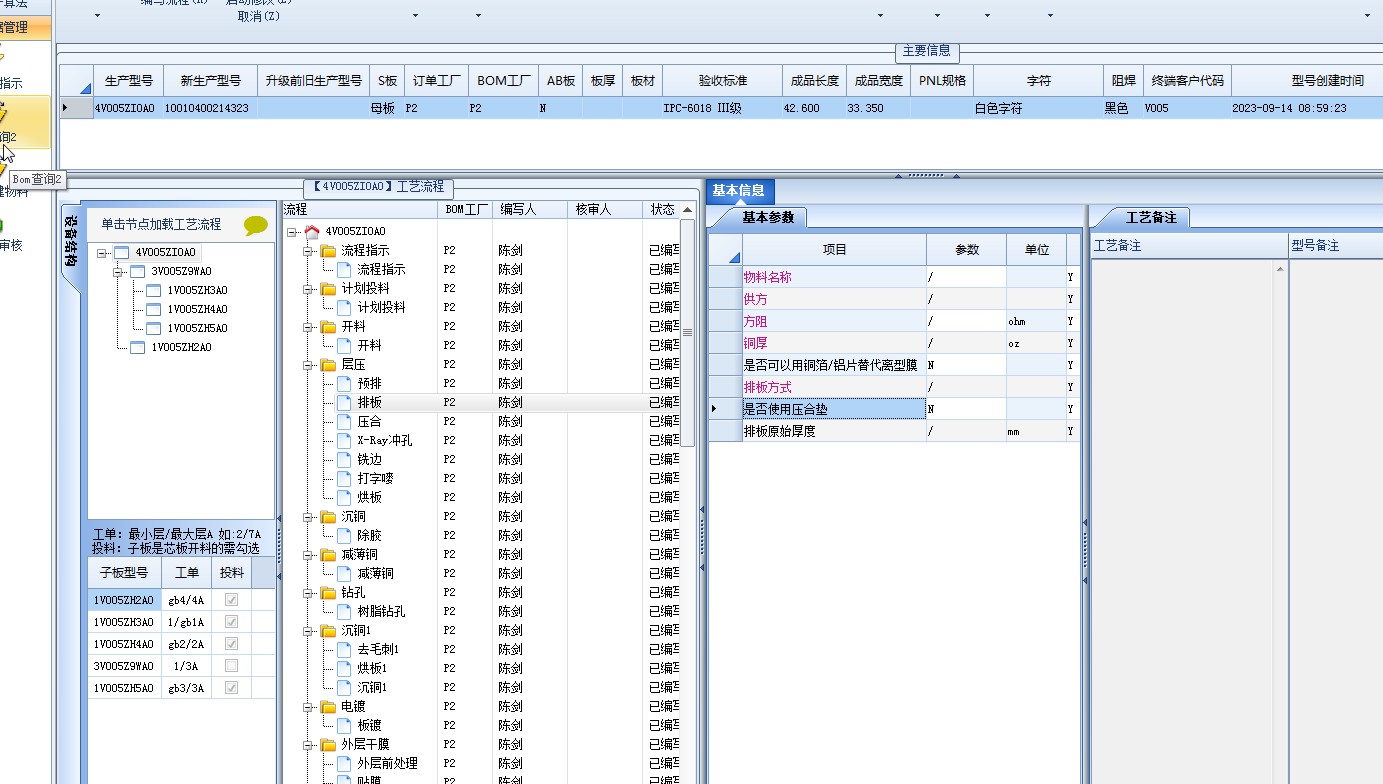Click the document icon beside 压合
The image size is (1383, 784).
(344, 421)
